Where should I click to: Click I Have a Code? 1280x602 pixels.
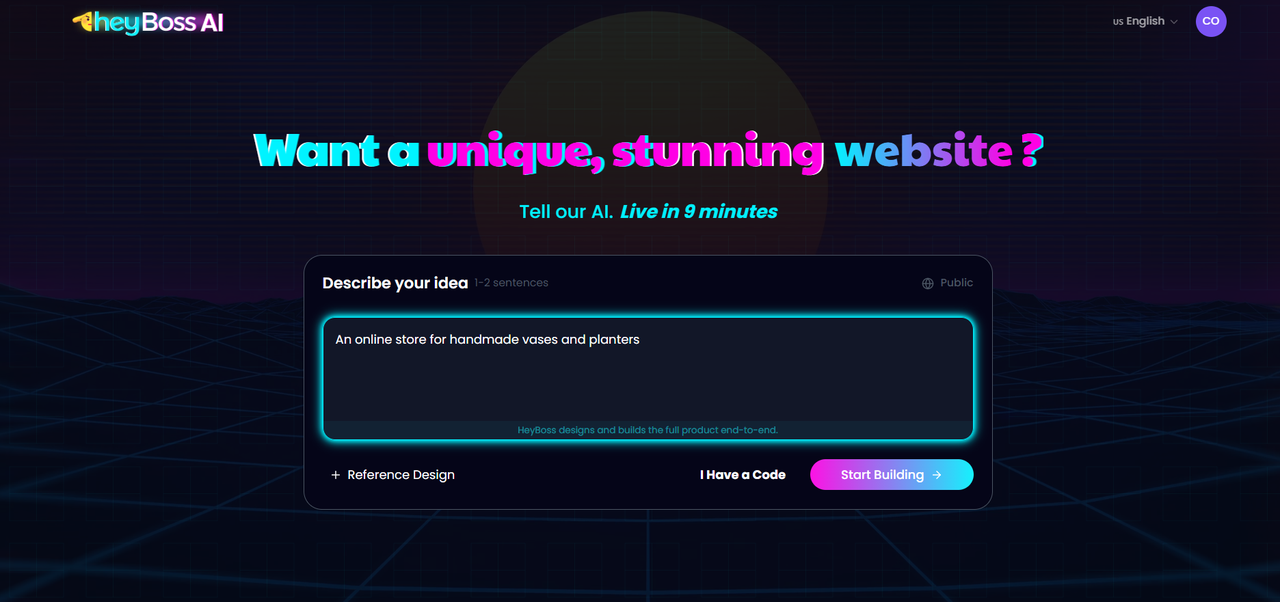(x=743, y=475)
